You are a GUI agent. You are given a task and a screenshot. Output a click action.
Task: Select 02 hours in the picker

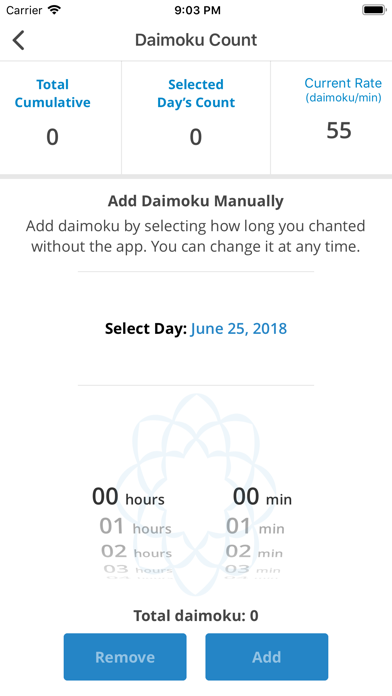click(136, 552)
